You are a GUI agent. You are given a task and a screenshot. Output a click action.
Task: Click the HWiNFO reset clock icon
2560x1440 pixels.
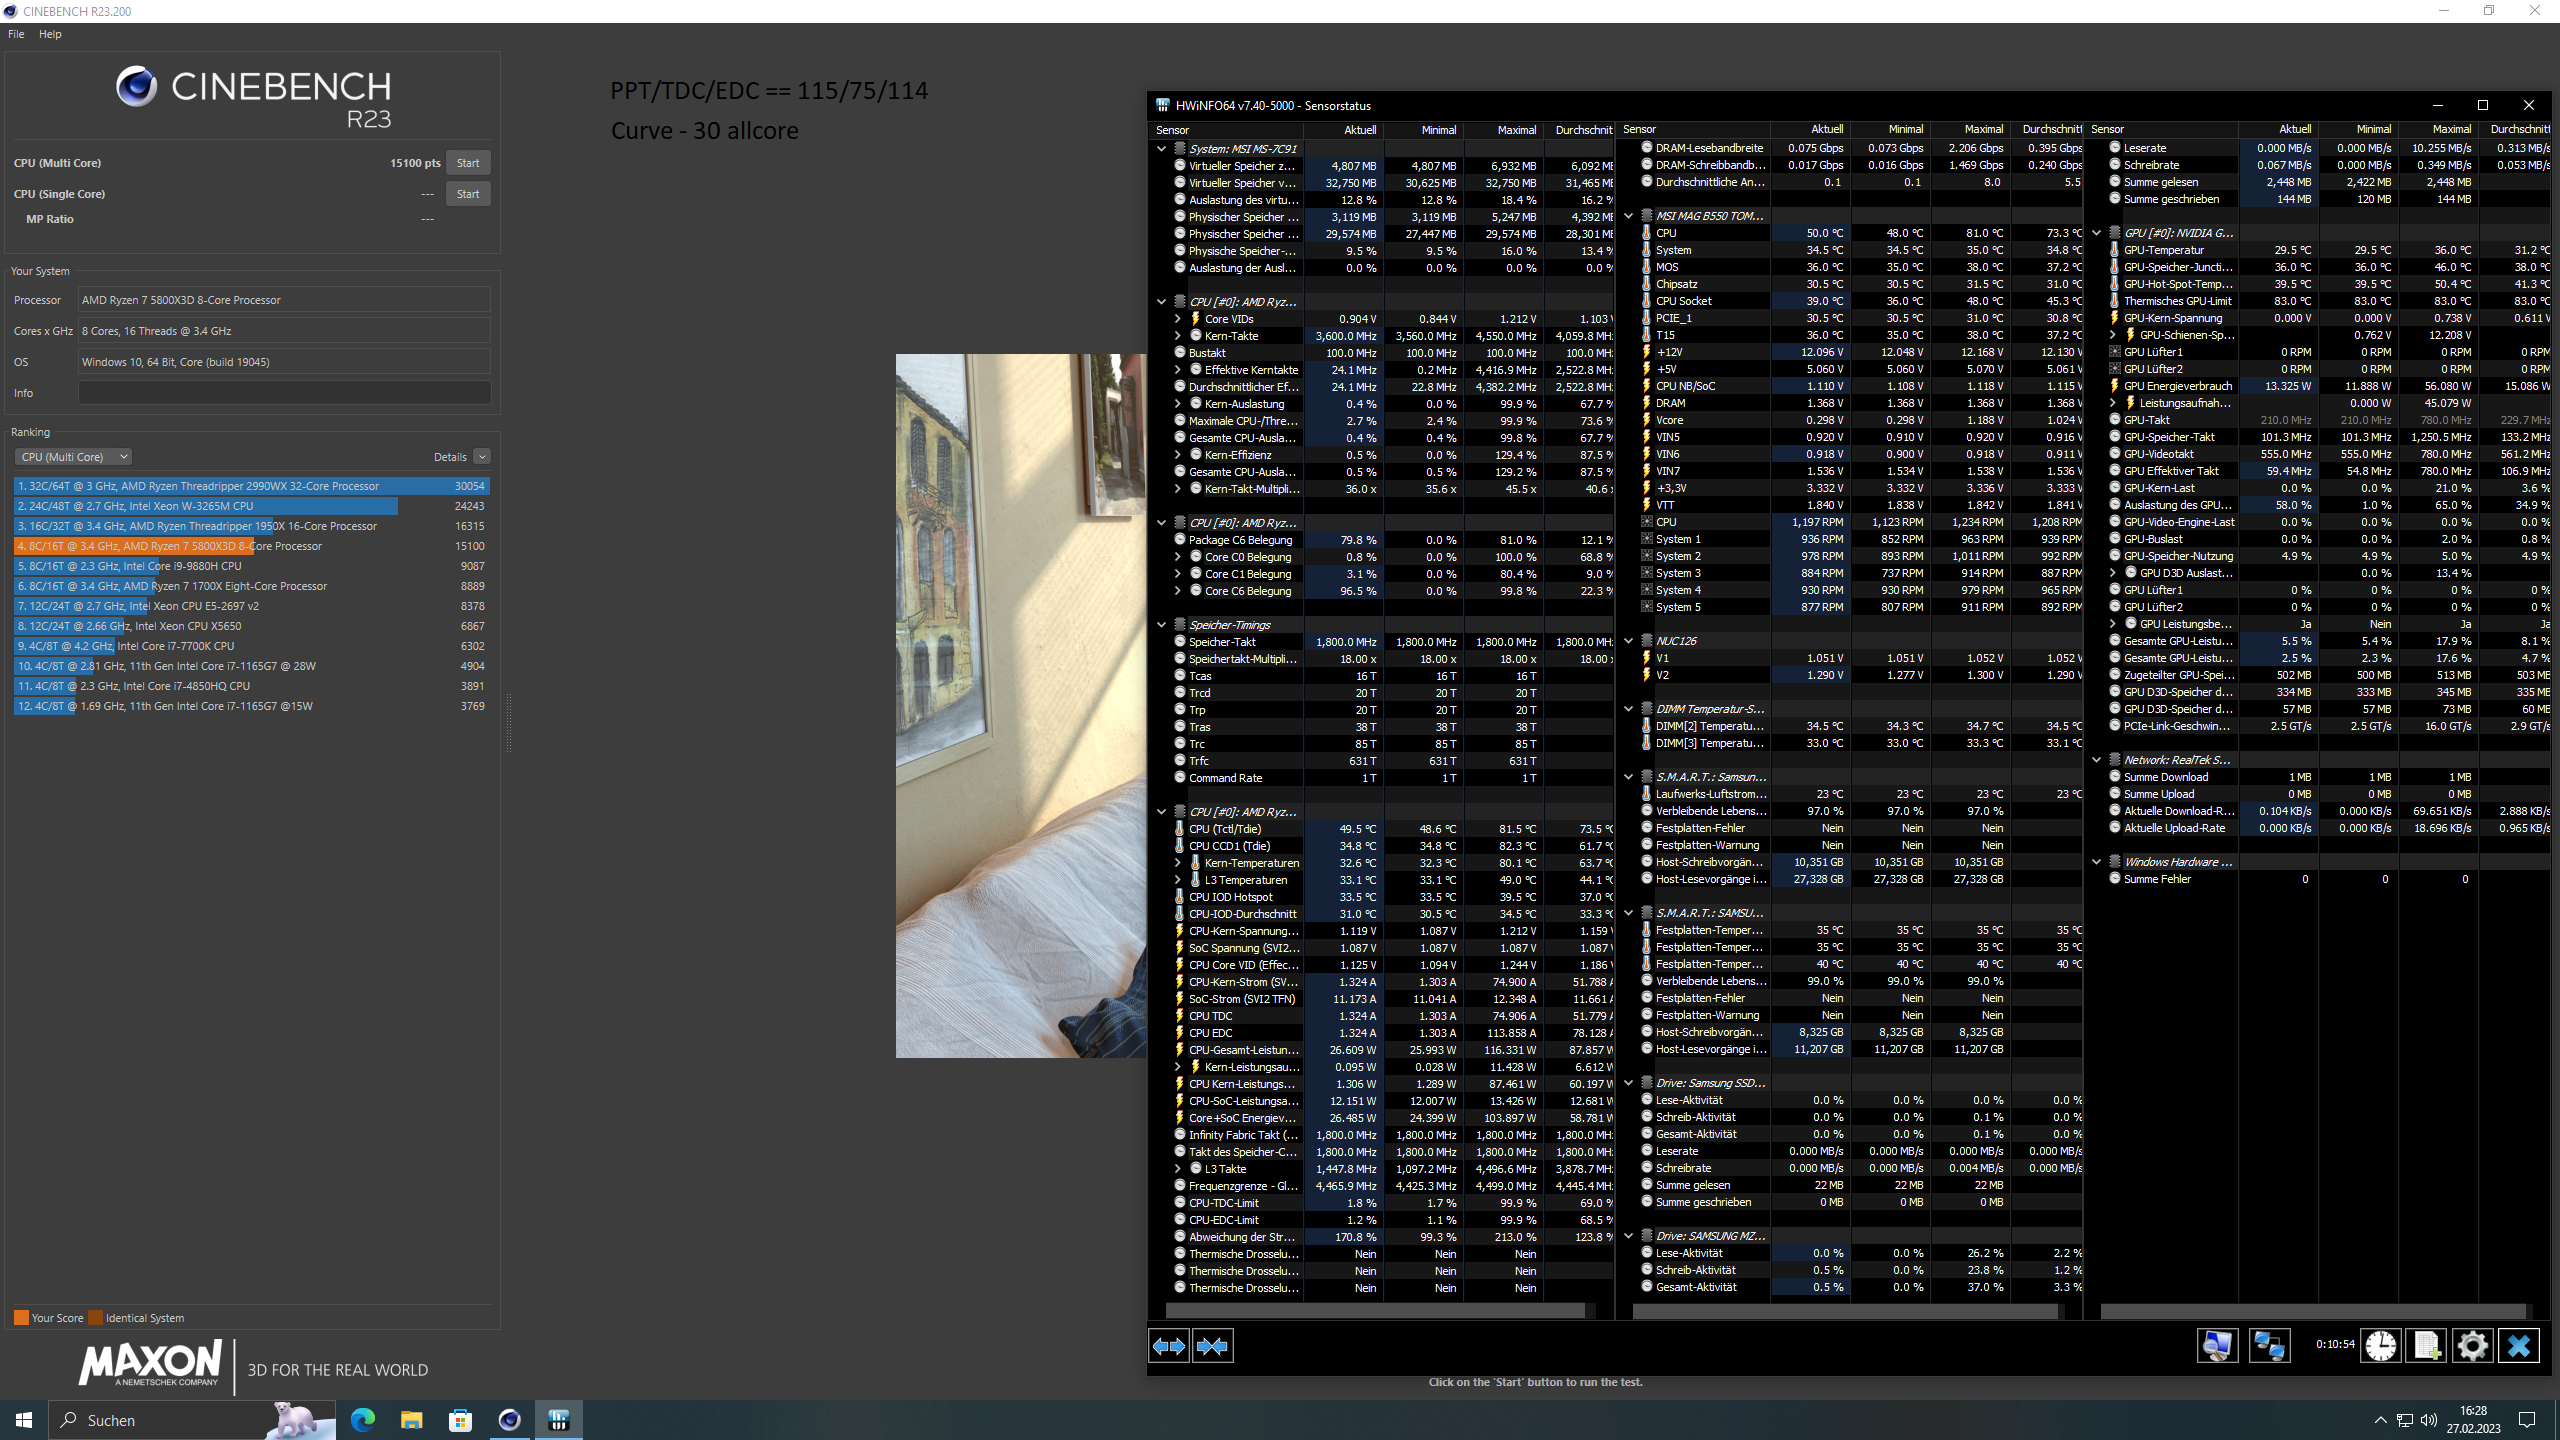(x=2380, y=1346)
